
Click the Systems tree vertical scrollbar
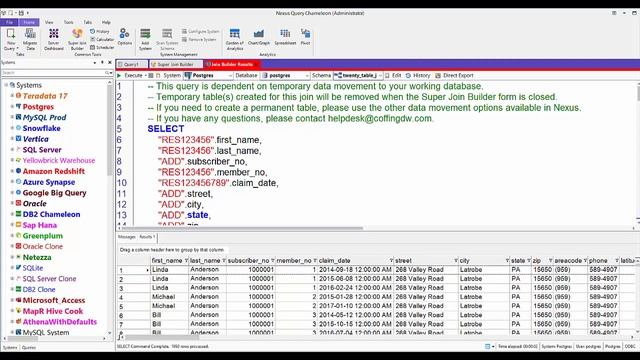pyautogui.click(x=109, y=131)
